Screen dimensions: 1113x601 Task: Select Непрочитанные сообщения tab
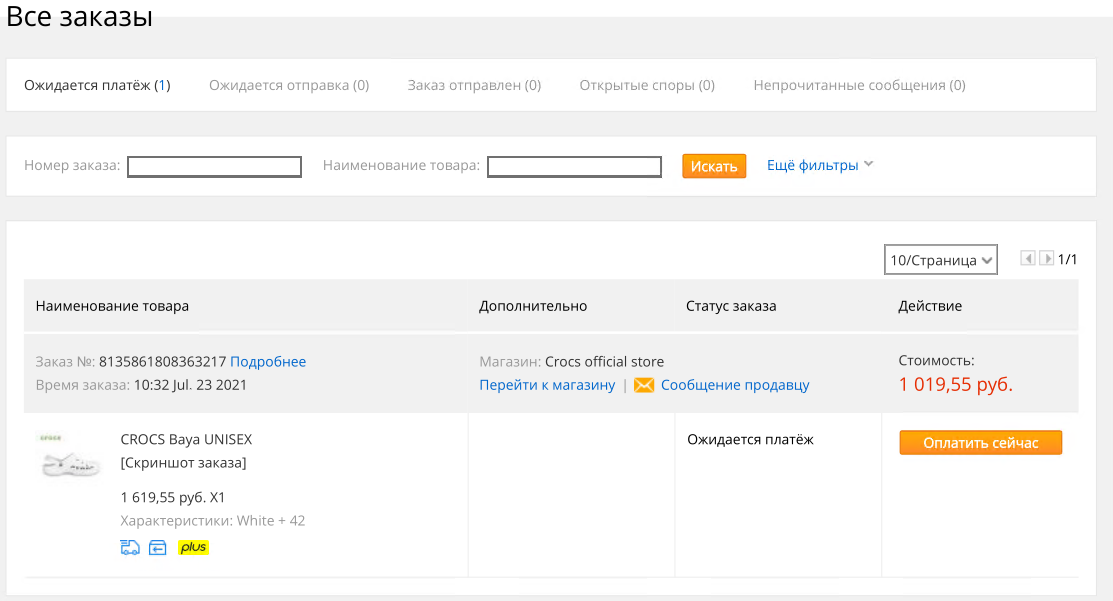(x=860, y=85)
